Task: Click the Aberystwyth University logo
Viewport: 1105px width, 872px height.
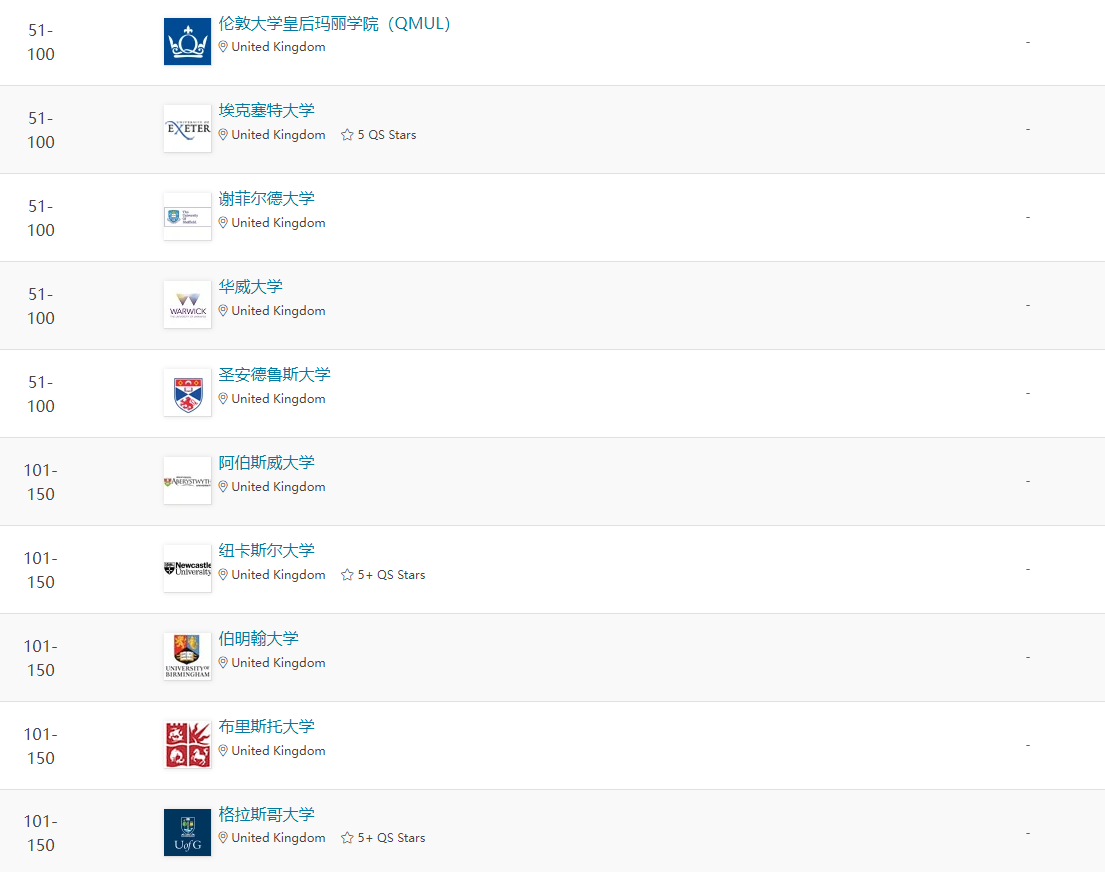Action: tap(187, 481)
